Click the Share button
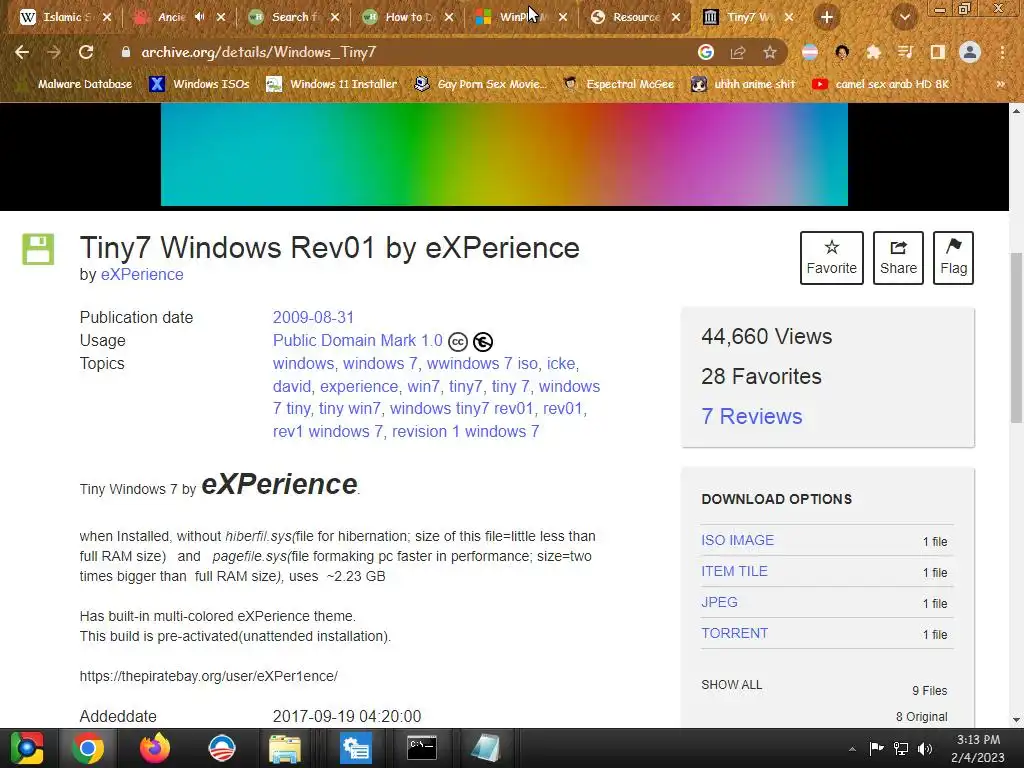This screenshot has height=768, width=1024. pos(898,257)
